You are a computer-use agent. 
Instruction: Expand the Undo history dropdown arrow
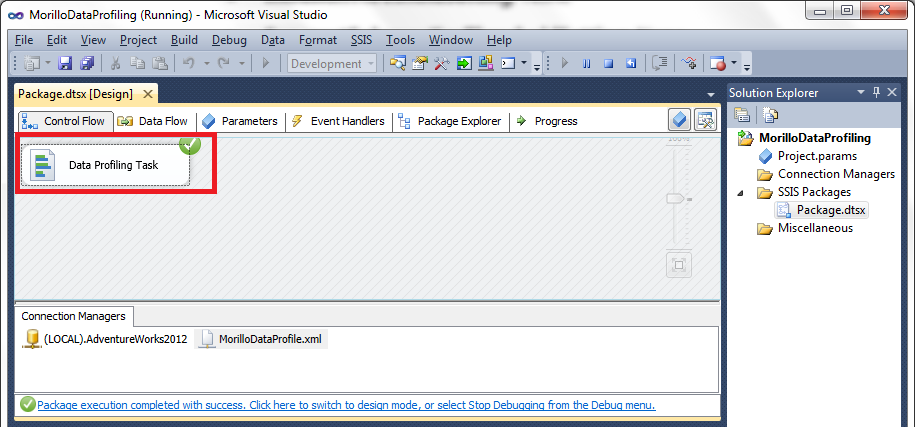click(x=205, y=64)
